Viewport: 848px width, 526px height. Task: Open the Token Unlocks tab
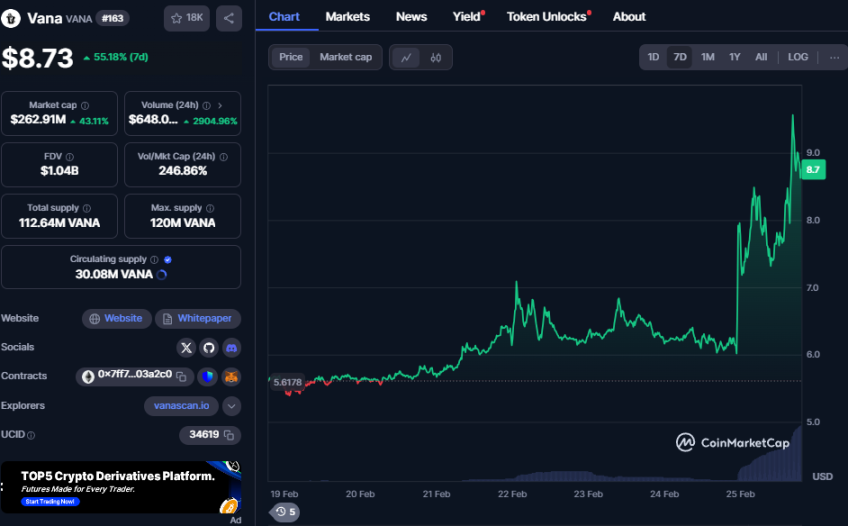tap(546, 17)
